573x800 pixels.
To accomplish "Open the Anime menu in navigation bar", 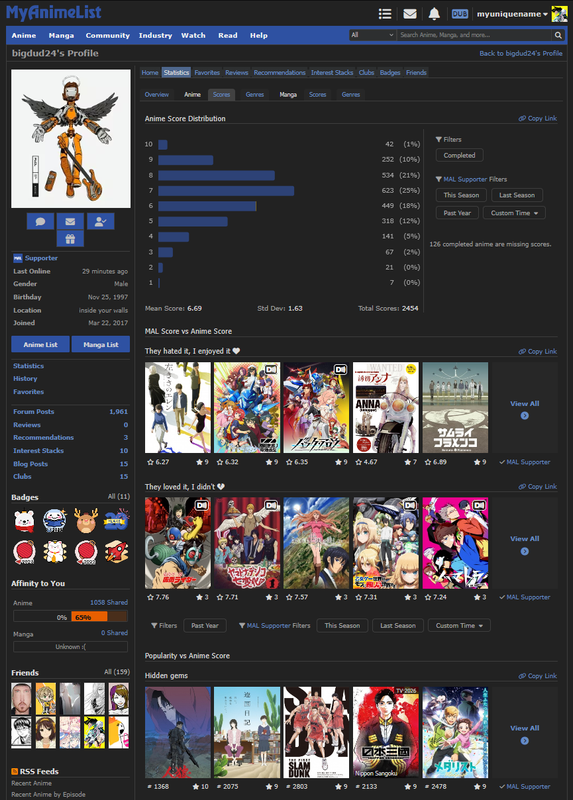I will pyautogui.click(x=24, y=35).
